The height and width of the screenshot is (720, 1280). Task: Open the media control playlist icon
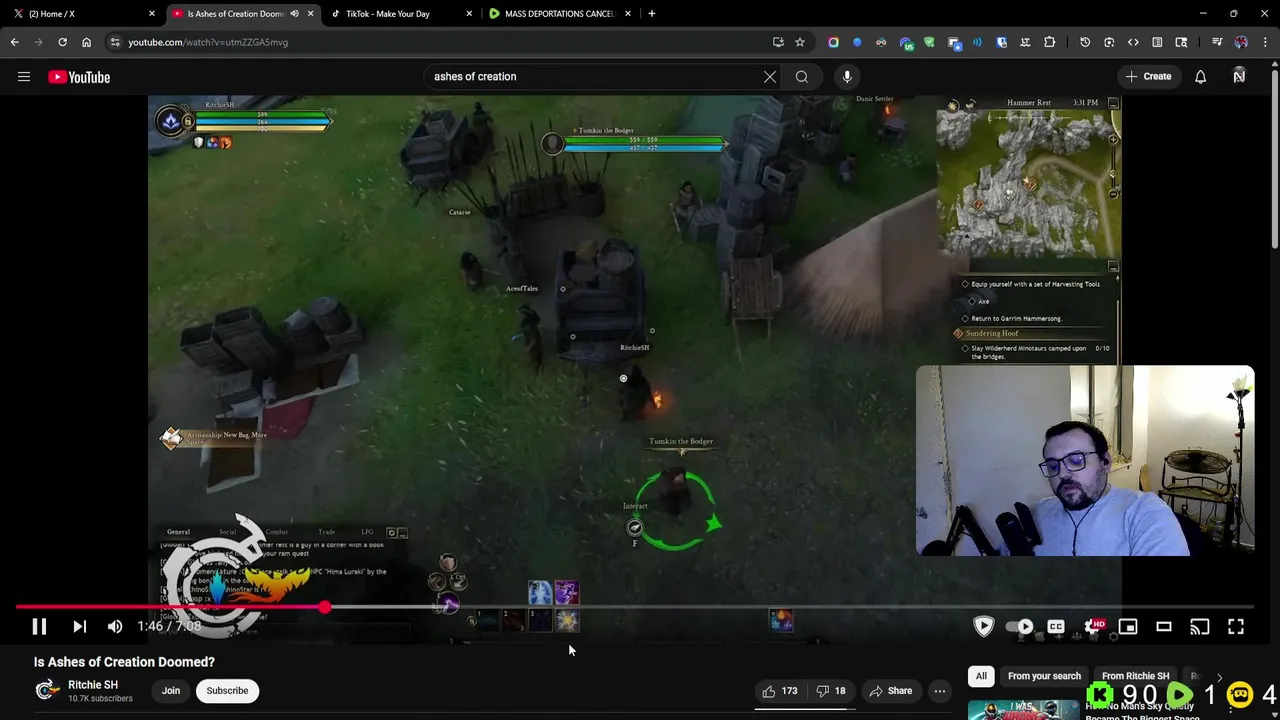coord(1217,42)
